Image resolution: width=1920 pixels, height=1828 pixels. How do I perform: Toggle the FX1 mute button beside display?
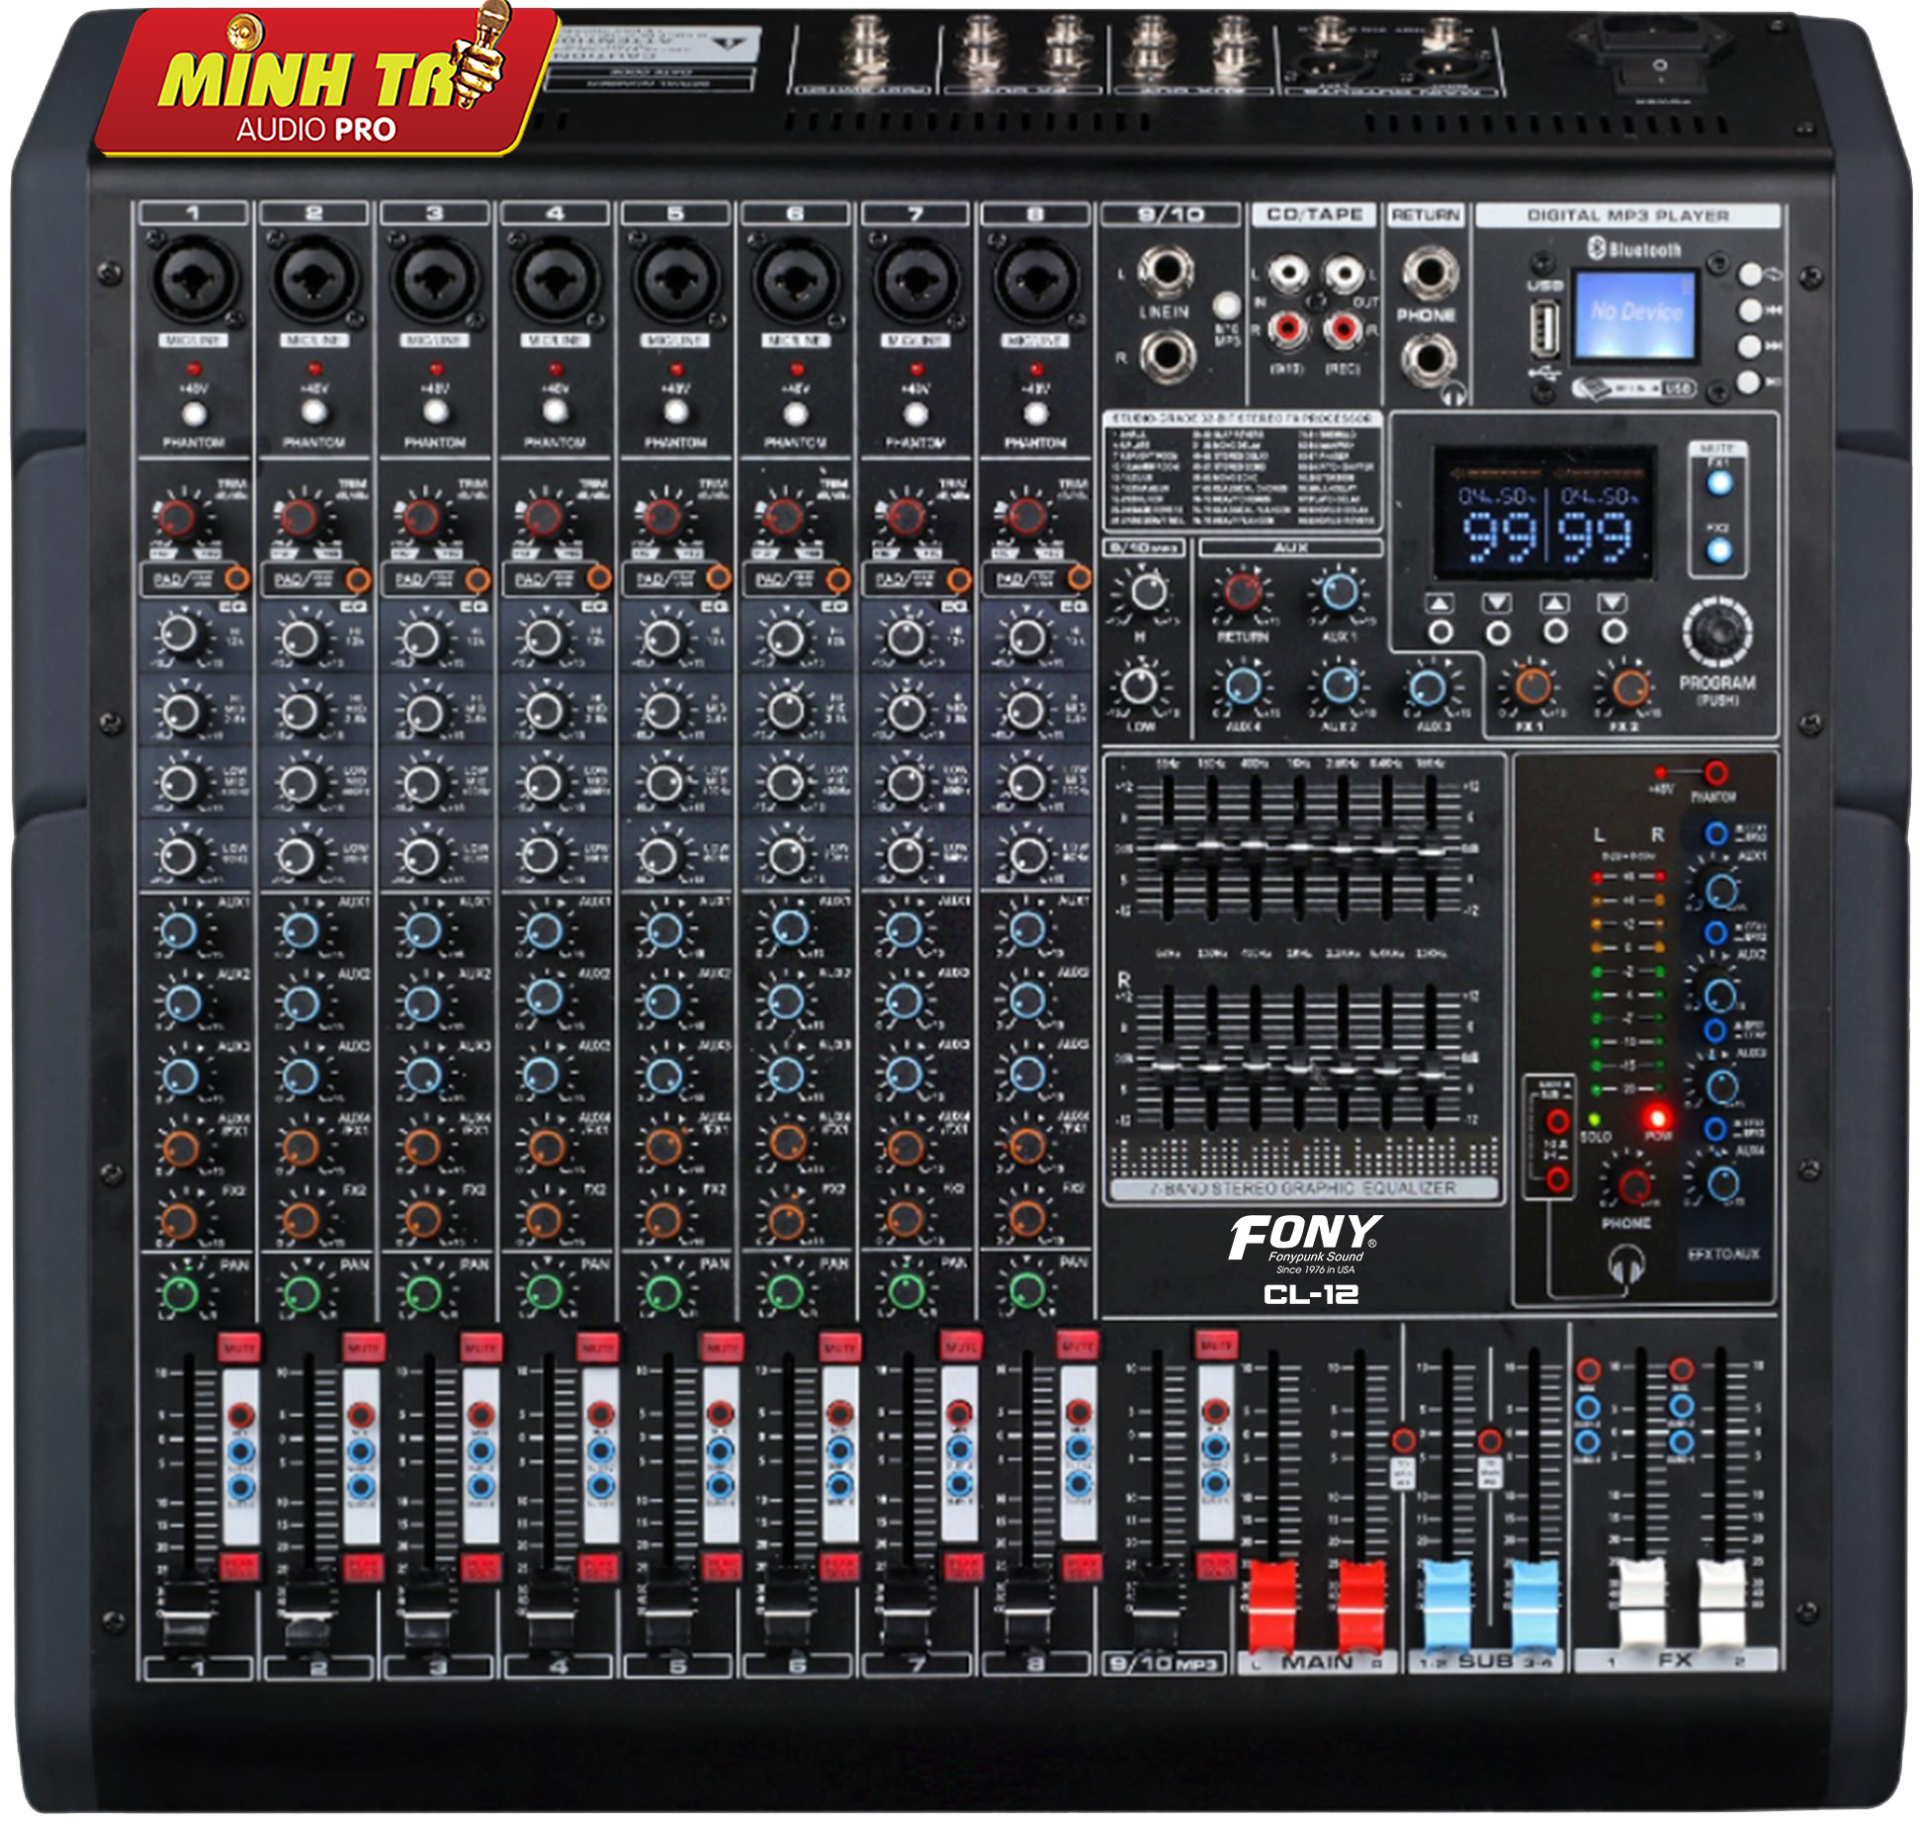pyautogui.click(x=1719, y=484)
